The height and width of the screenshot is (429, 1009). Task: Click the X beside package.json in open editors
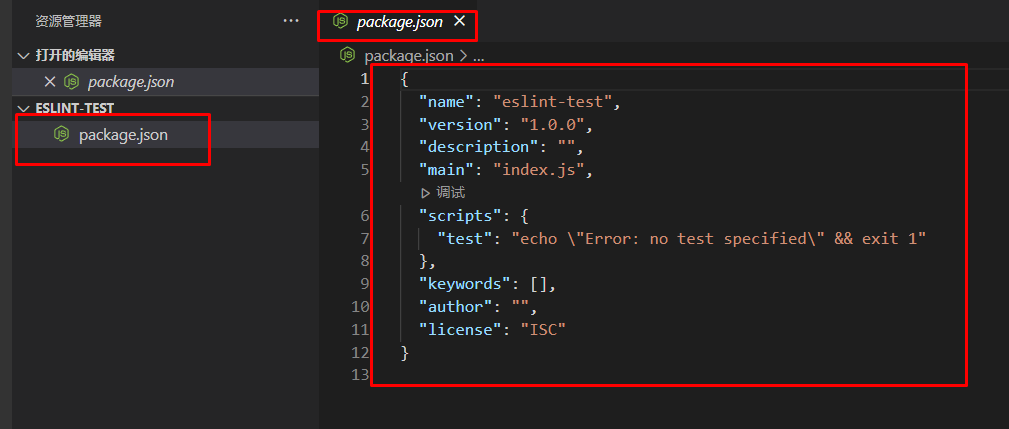[x=49, y=82]
